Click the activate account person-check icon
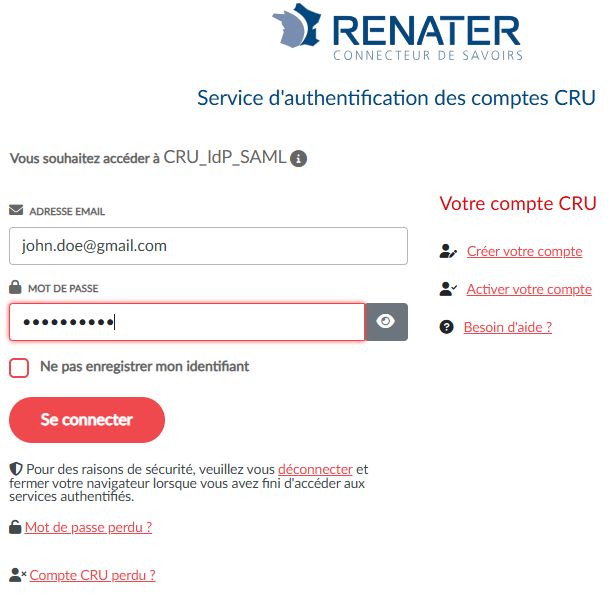Image resolution: width=609 pixels, height=602 pixels. [448, 289]
